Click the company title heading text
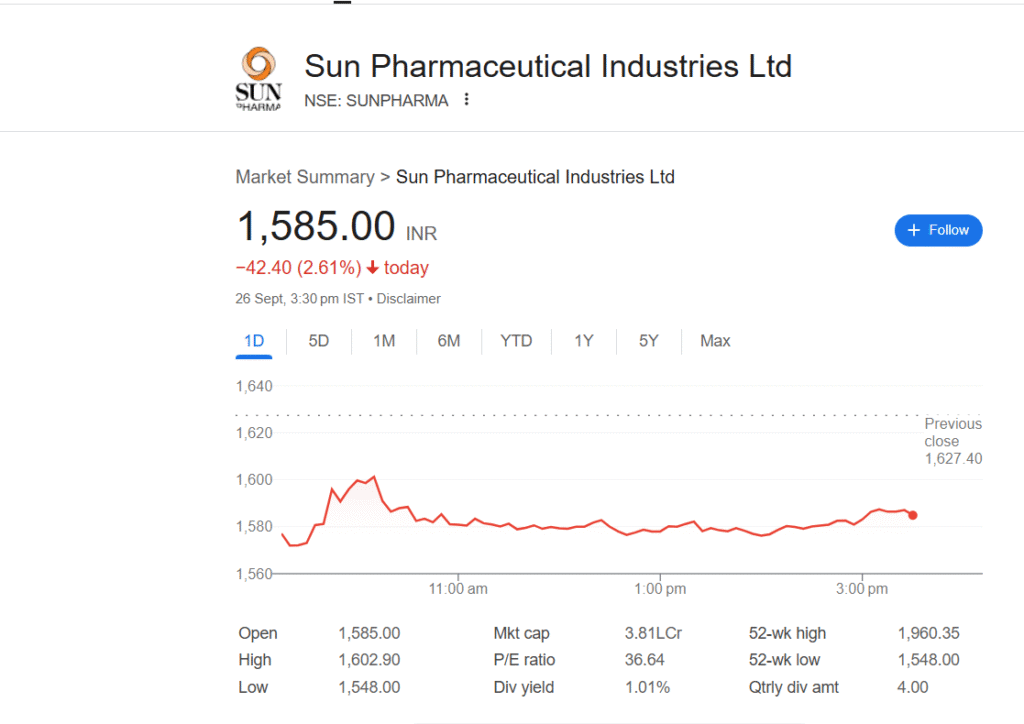 [x=548, y=67]
